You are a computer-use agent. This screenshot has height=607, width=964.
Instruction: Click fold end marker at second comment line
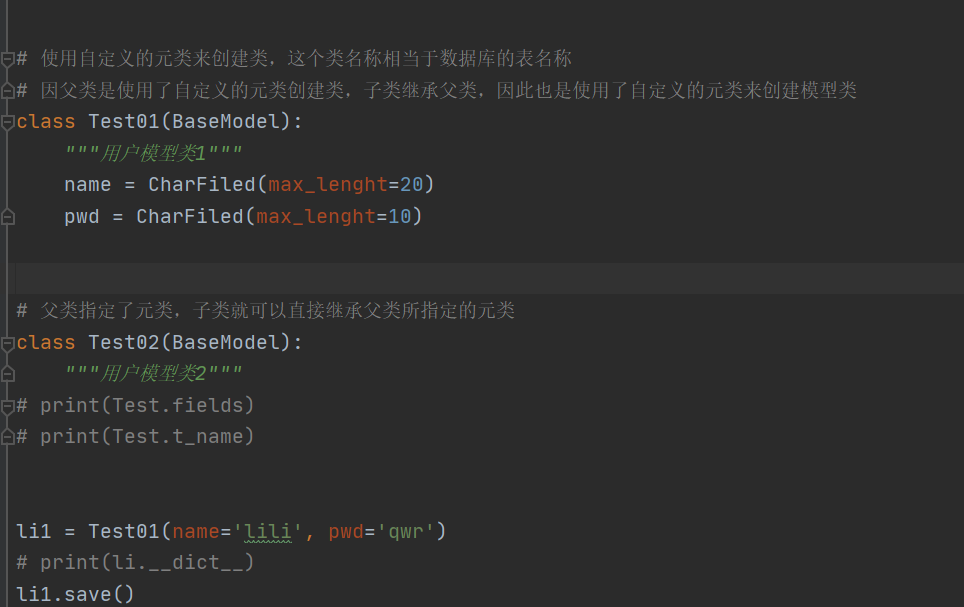[x=8, y=90]
